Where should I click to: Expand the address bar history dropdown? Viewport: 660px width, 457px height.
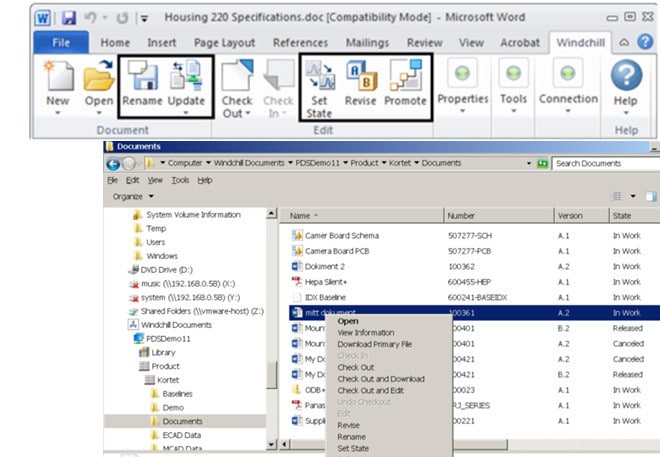(x=529, y=163)
